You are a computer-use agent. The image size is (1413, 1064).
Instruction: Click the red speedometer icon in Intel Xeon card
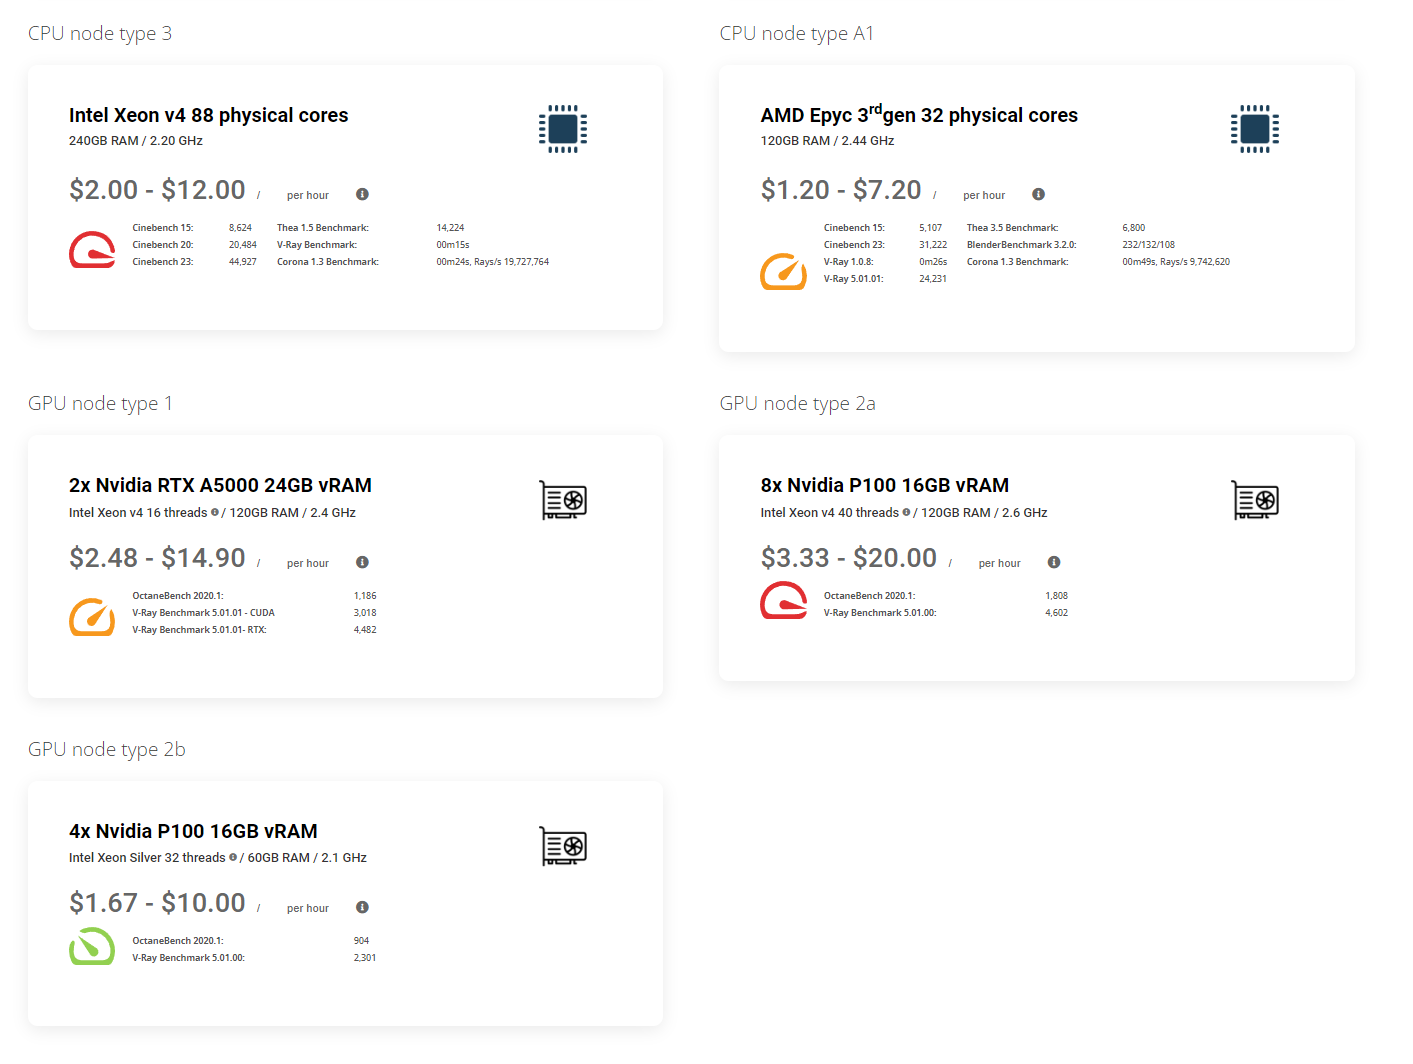coord(92,250)
